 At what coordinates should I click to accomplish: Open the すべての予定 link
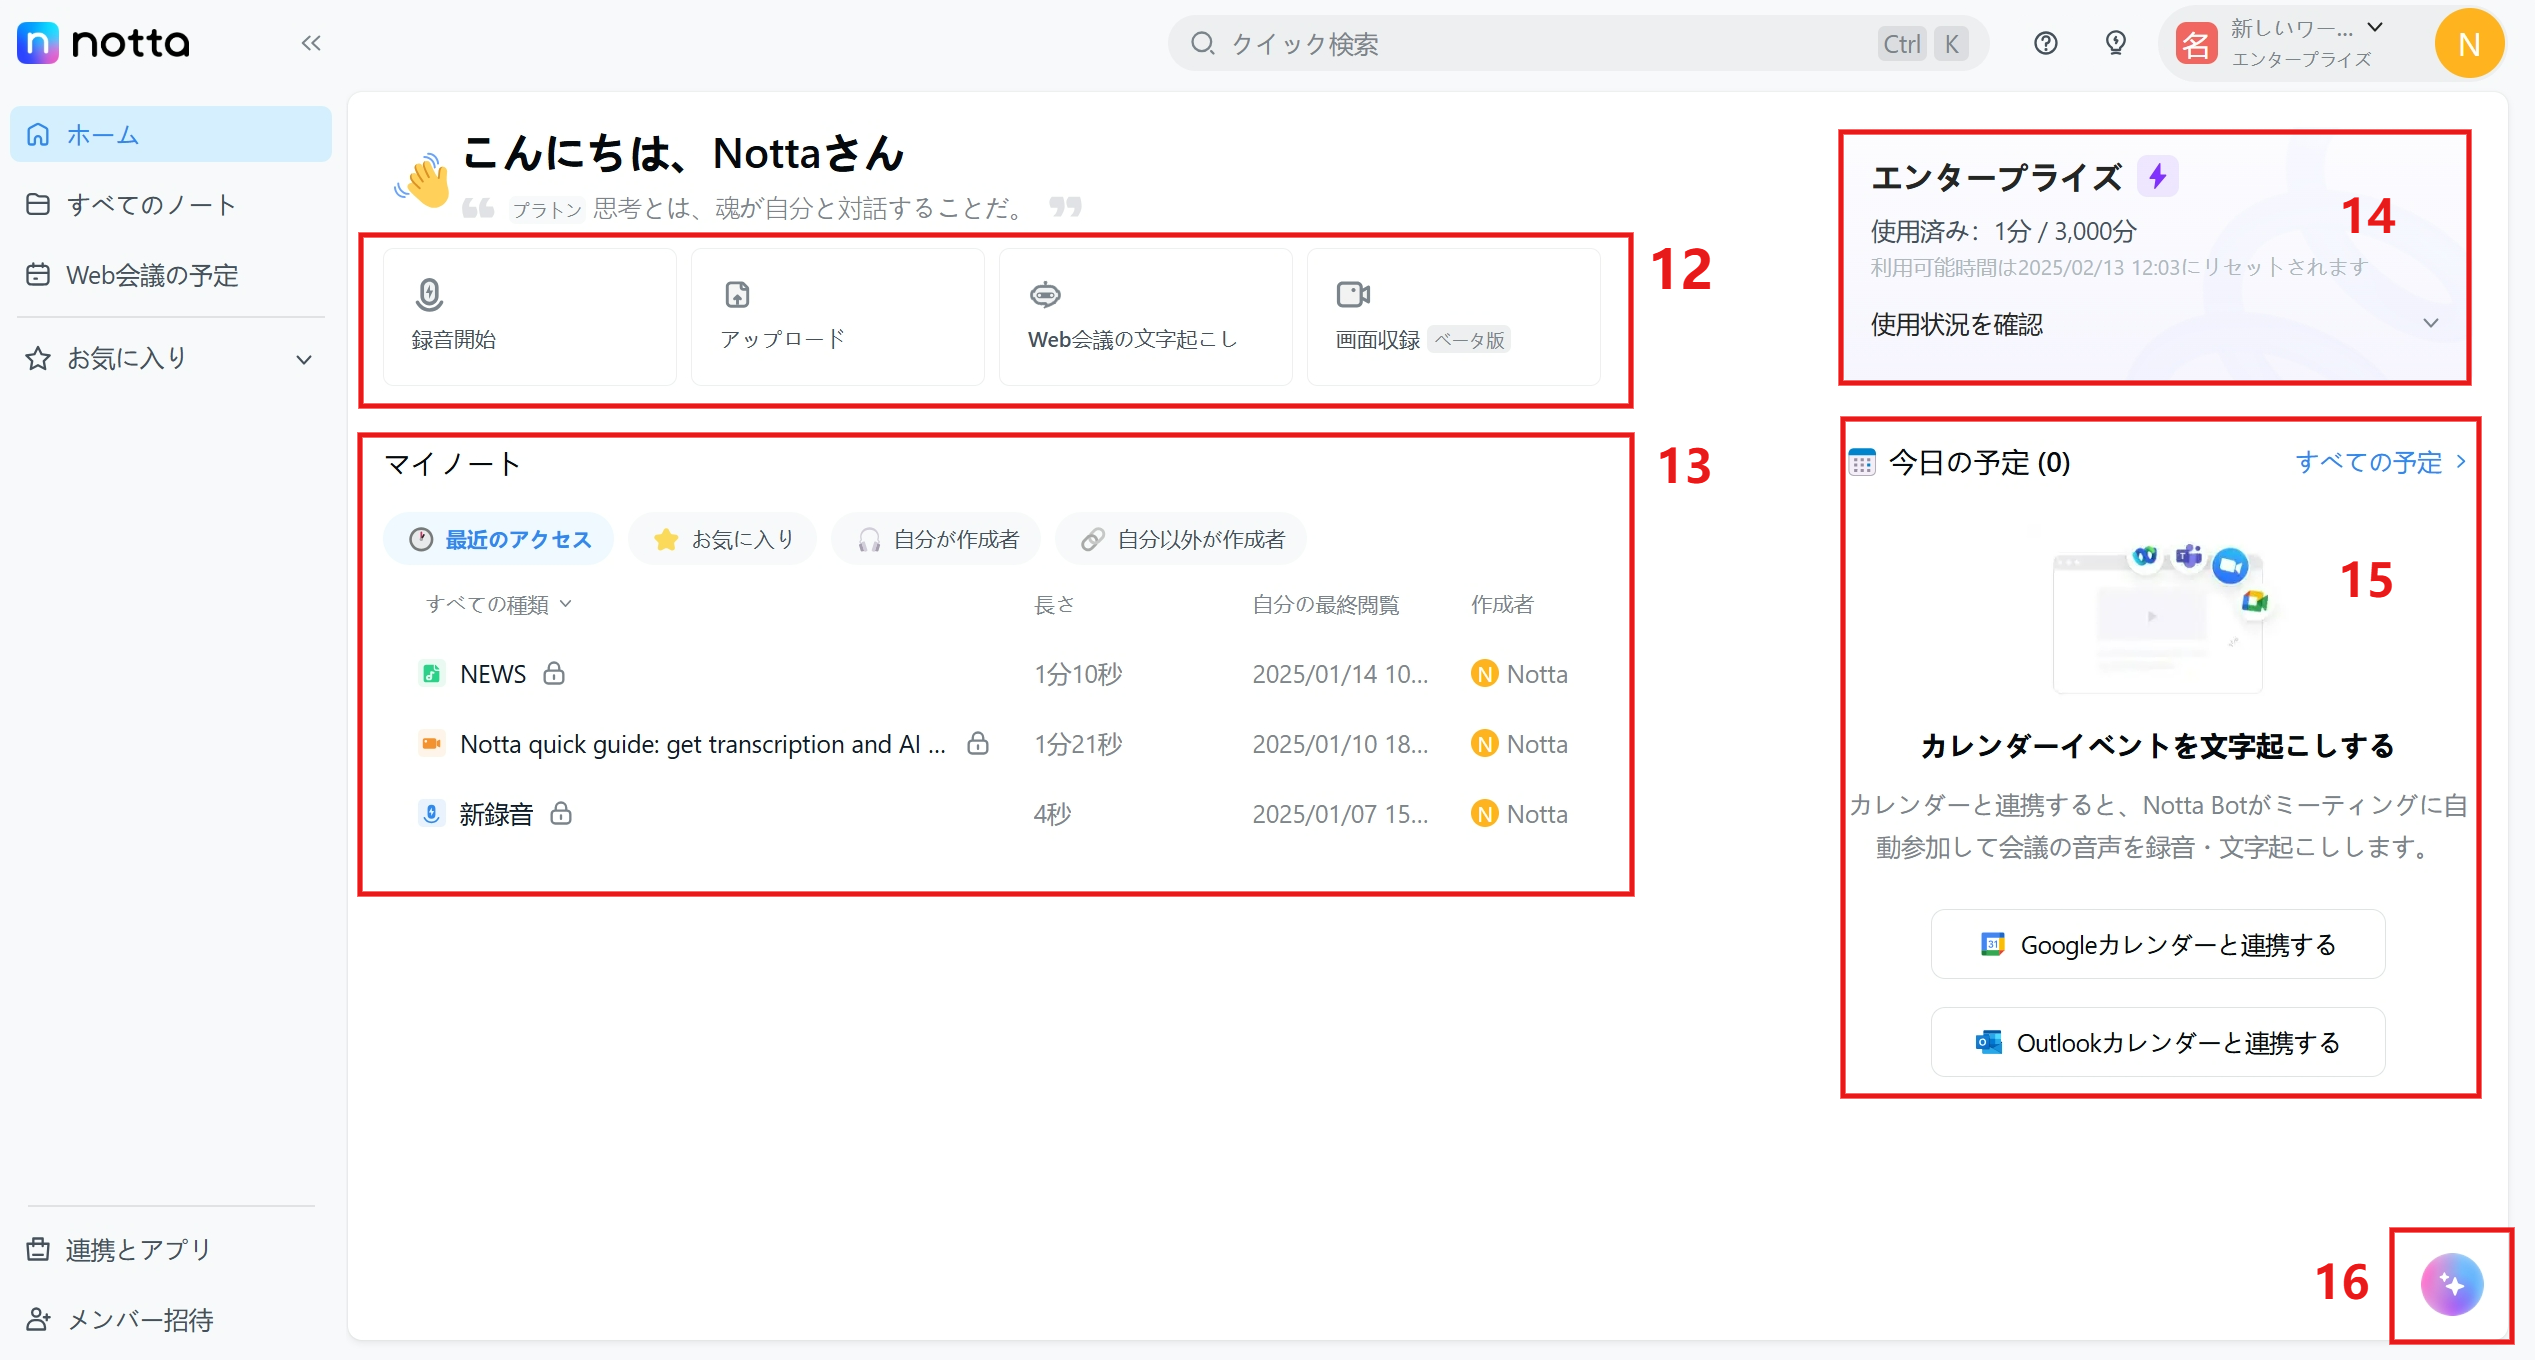[x=2380, y=462]
